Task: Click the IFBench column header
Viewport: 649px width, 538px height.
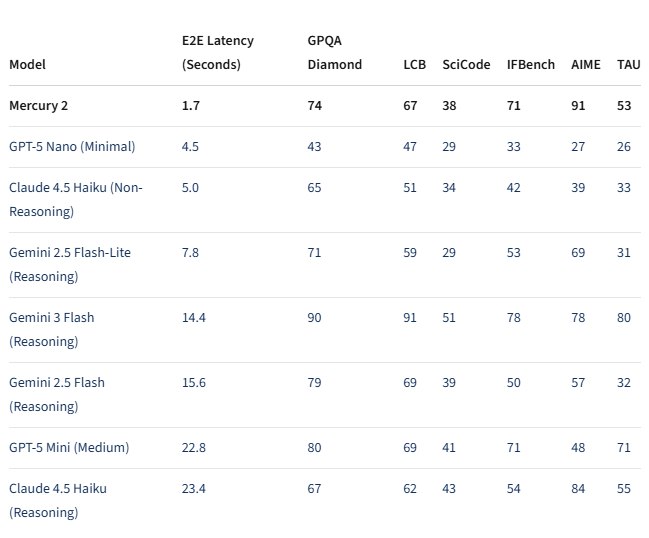Action: [530, 65]
